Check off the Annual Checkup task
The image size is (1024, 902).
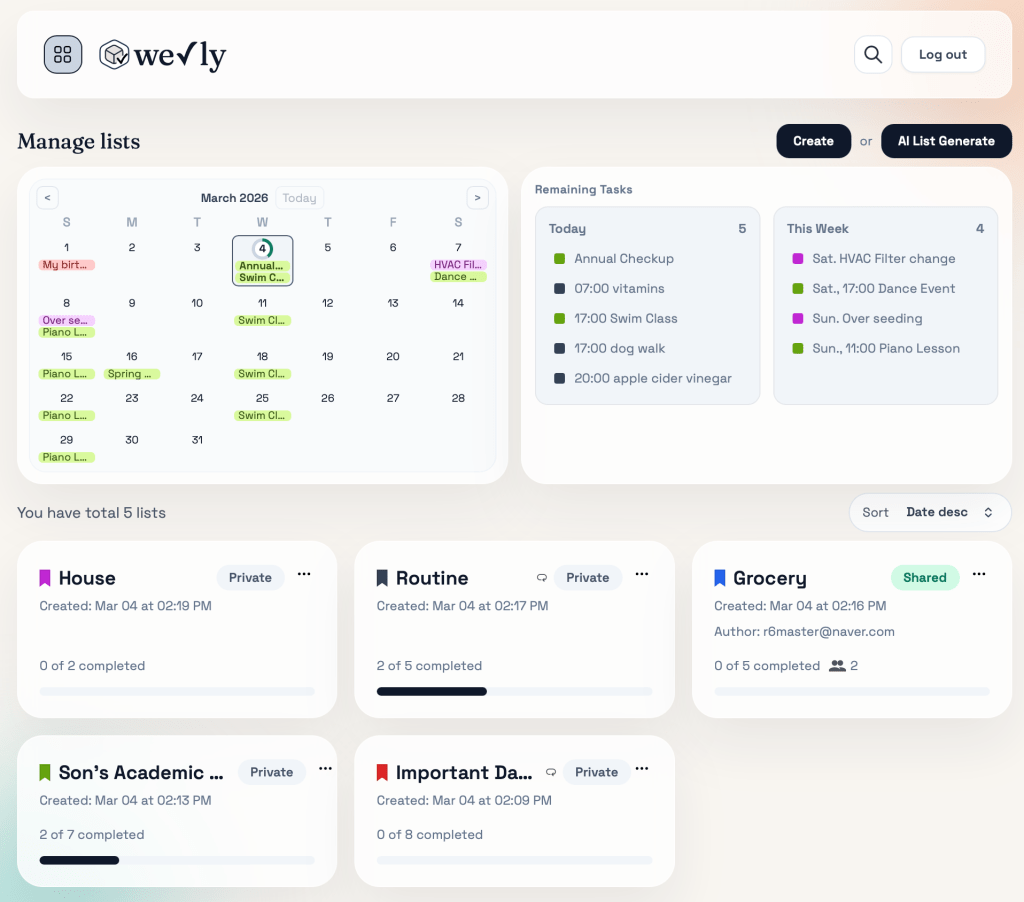tap(560, 259)
